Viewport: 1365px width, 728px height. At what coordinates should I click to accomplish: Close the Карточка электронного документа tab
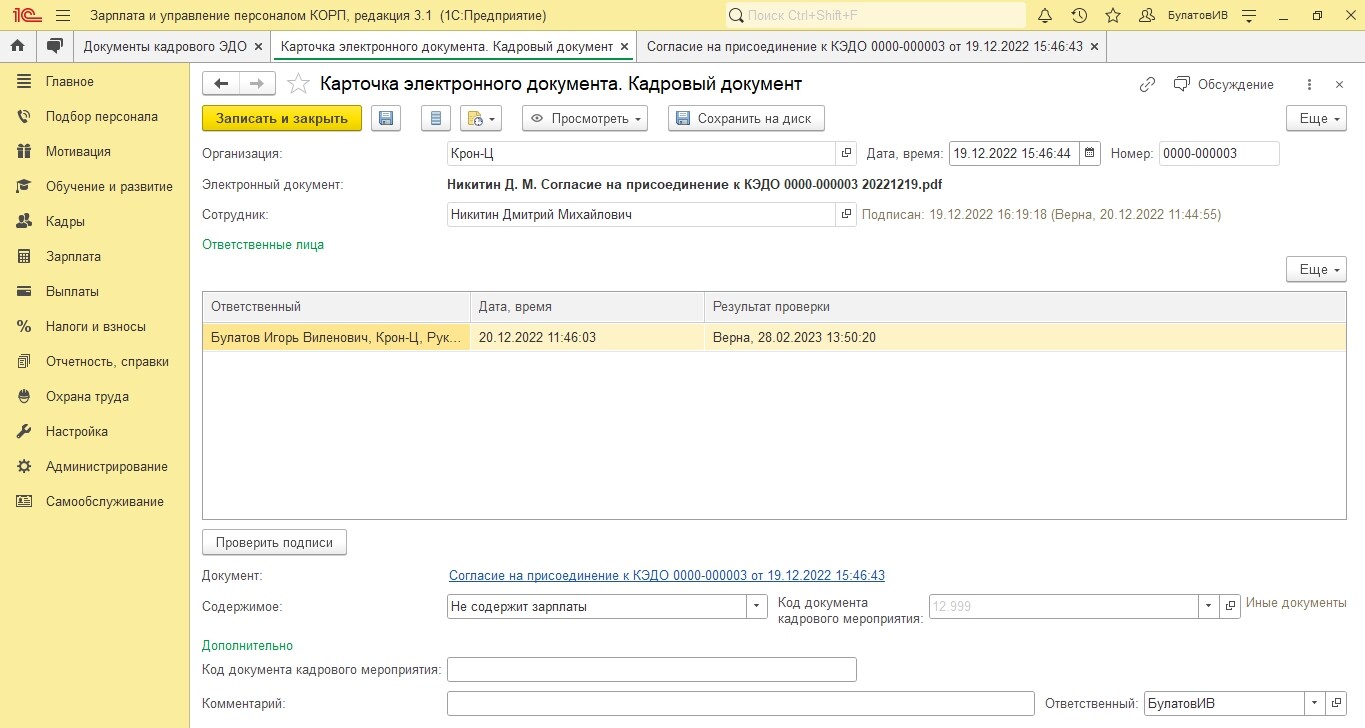click(x=625, y=47)
